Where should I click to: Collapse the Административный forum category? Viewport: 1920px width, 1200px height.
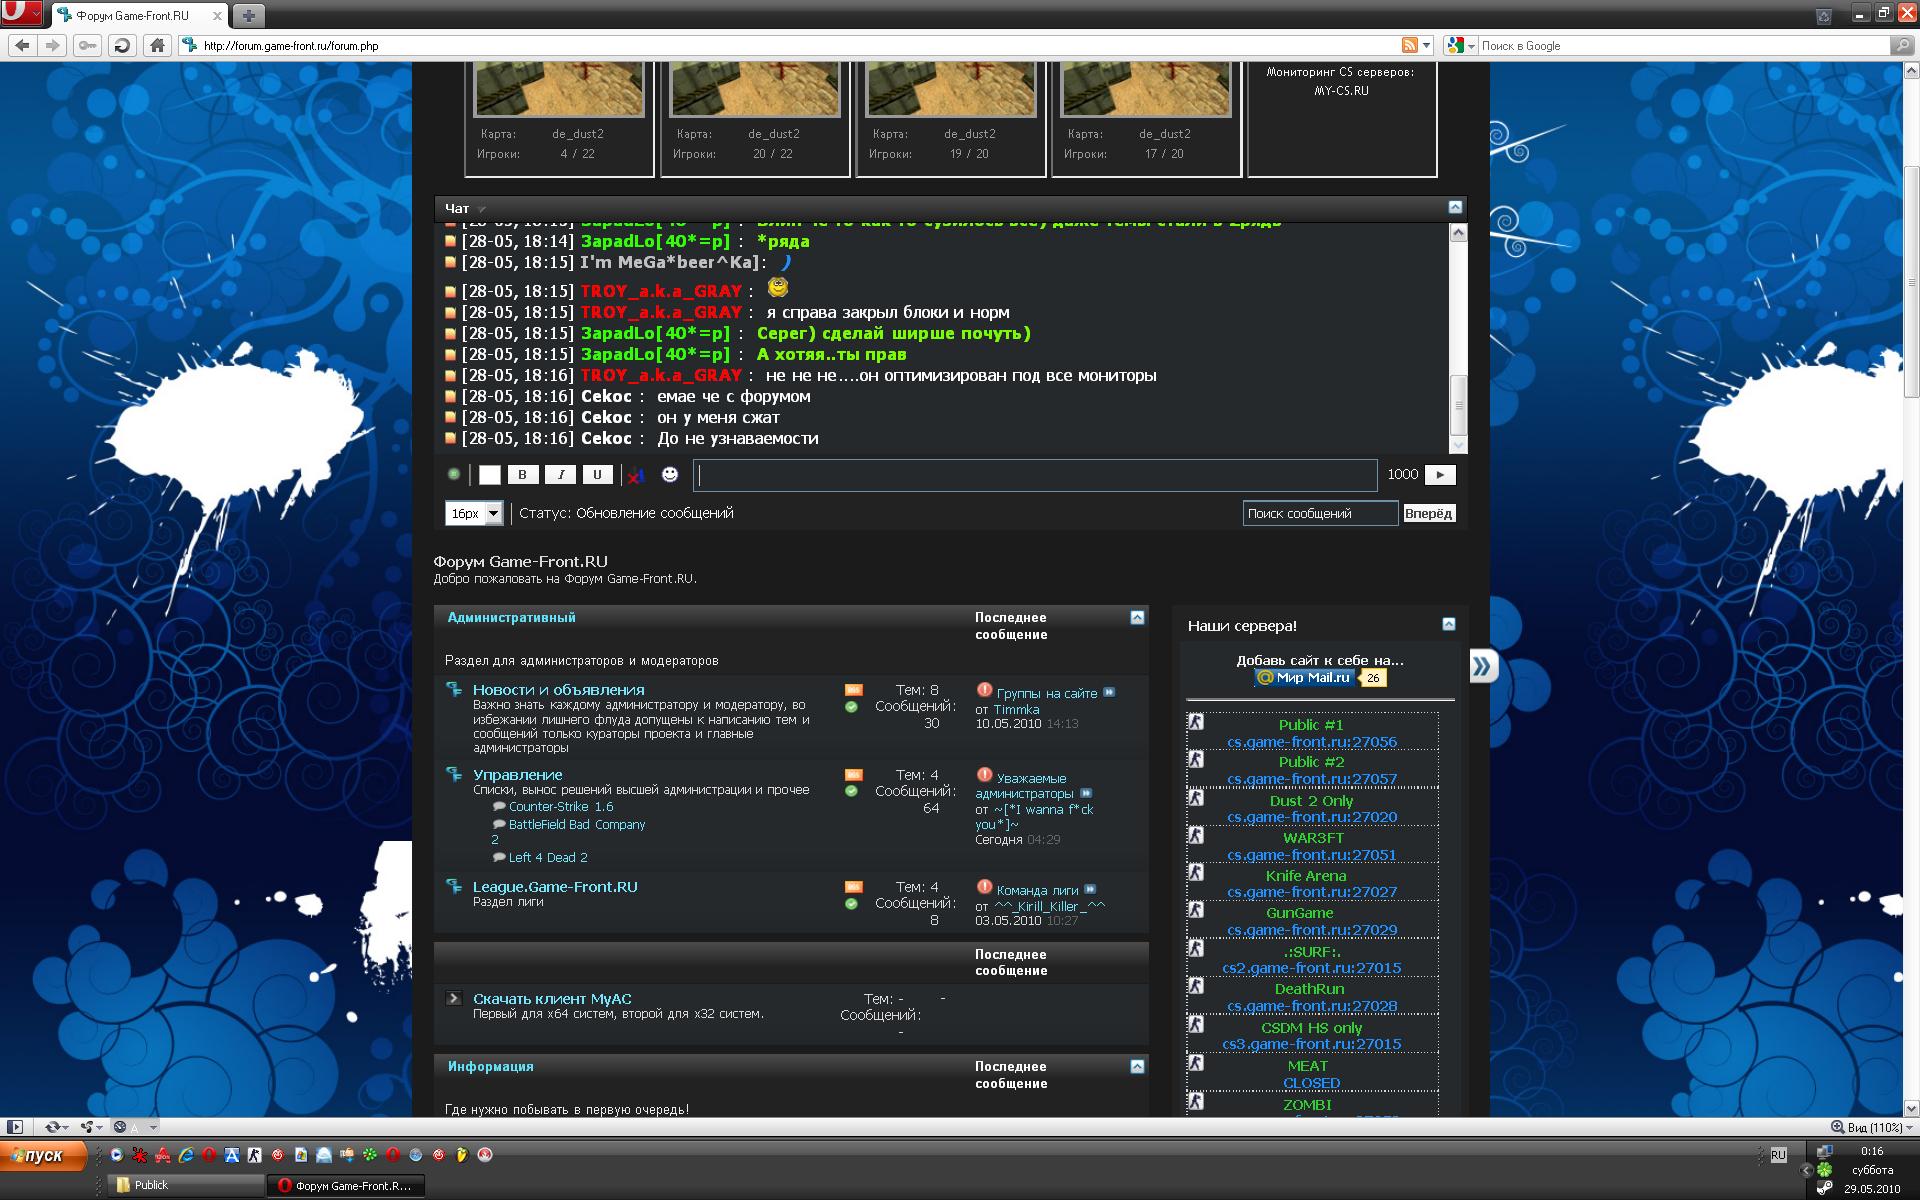coord(1137,617)
